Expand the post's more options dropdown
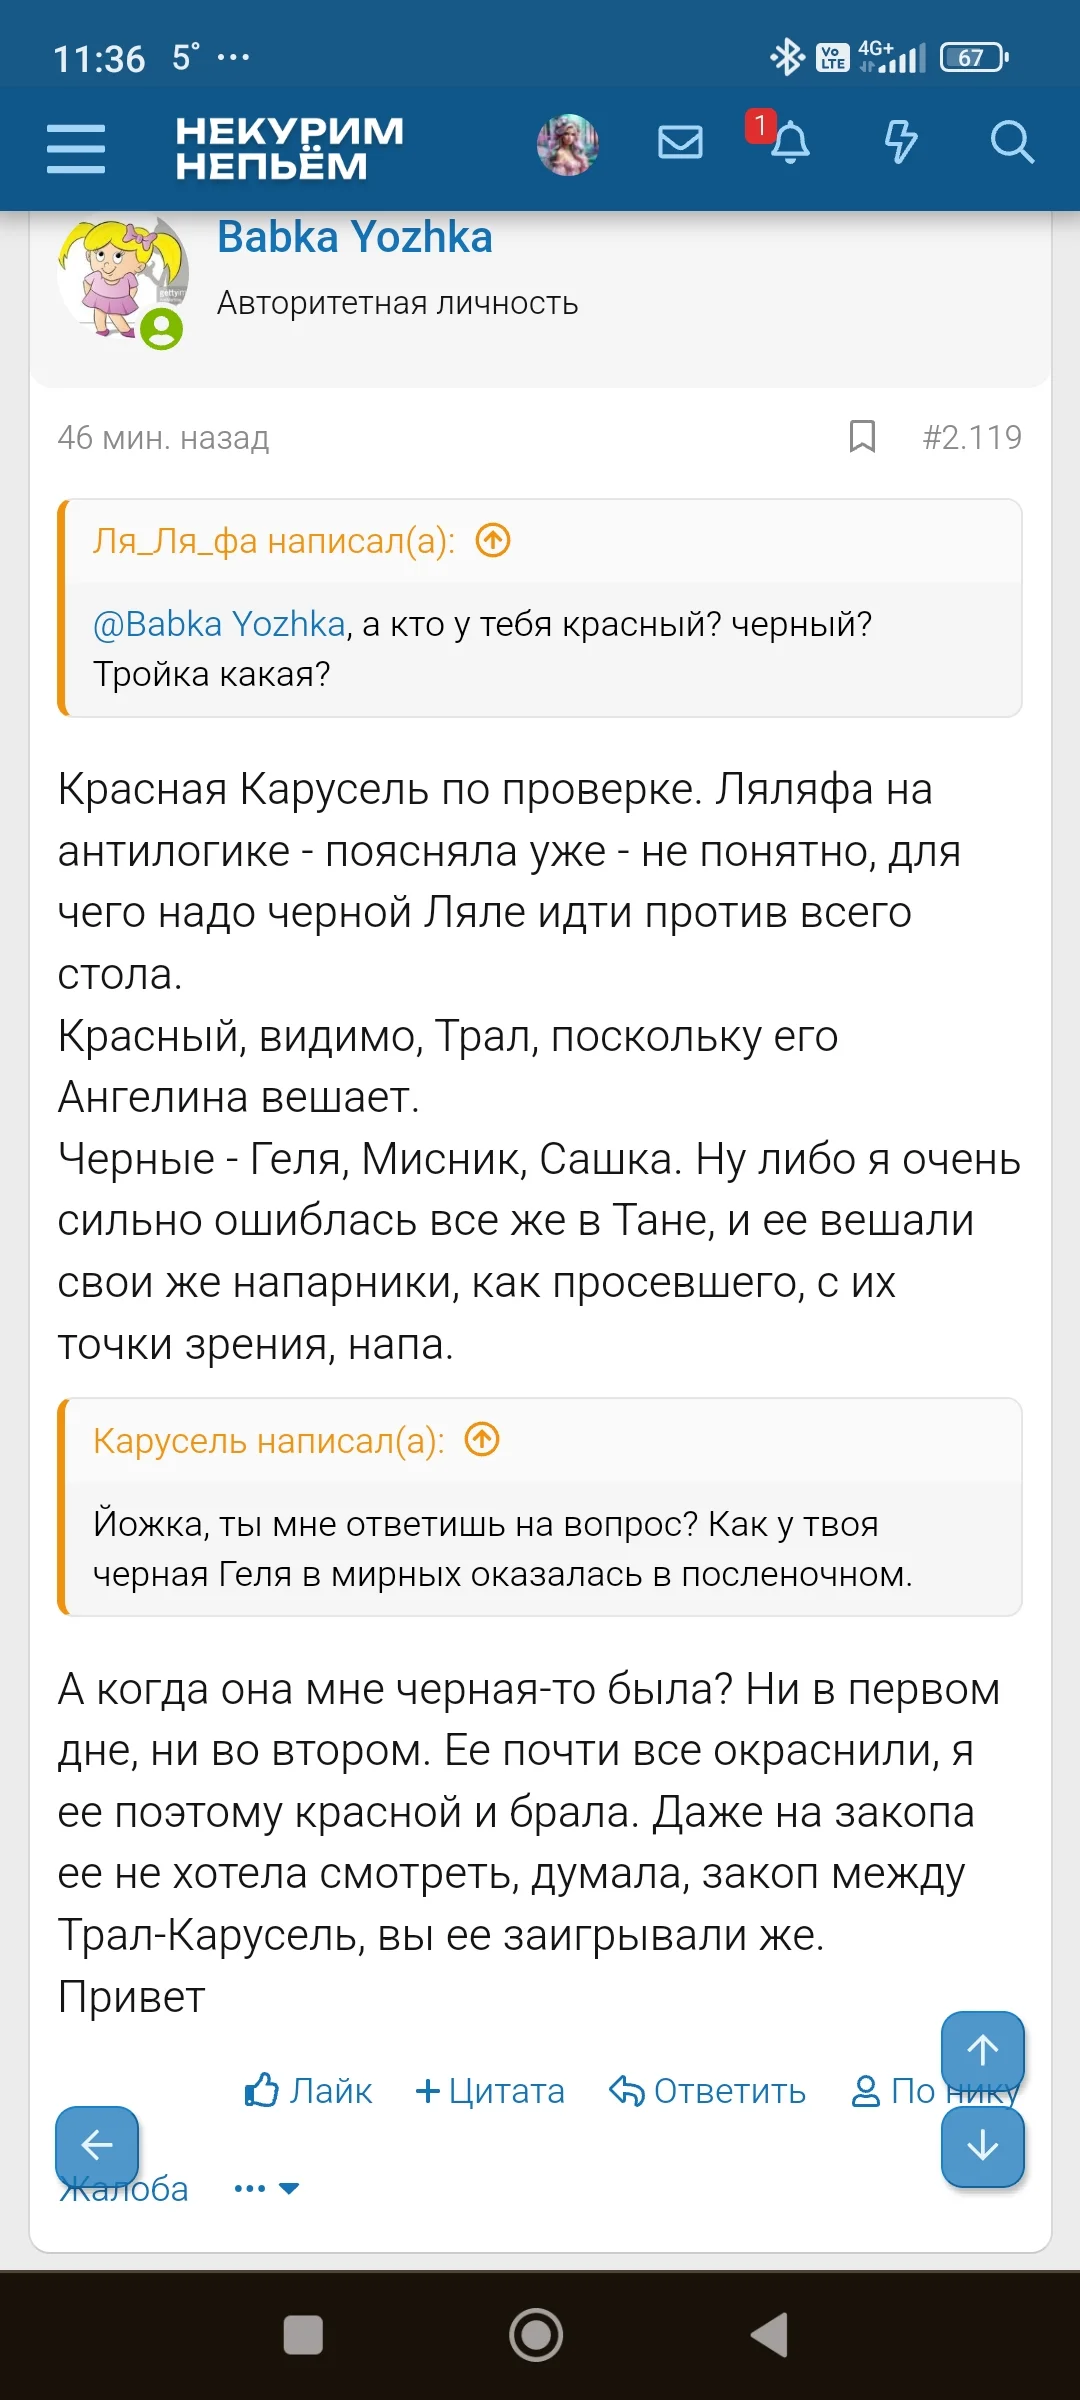 [267, 2188]
